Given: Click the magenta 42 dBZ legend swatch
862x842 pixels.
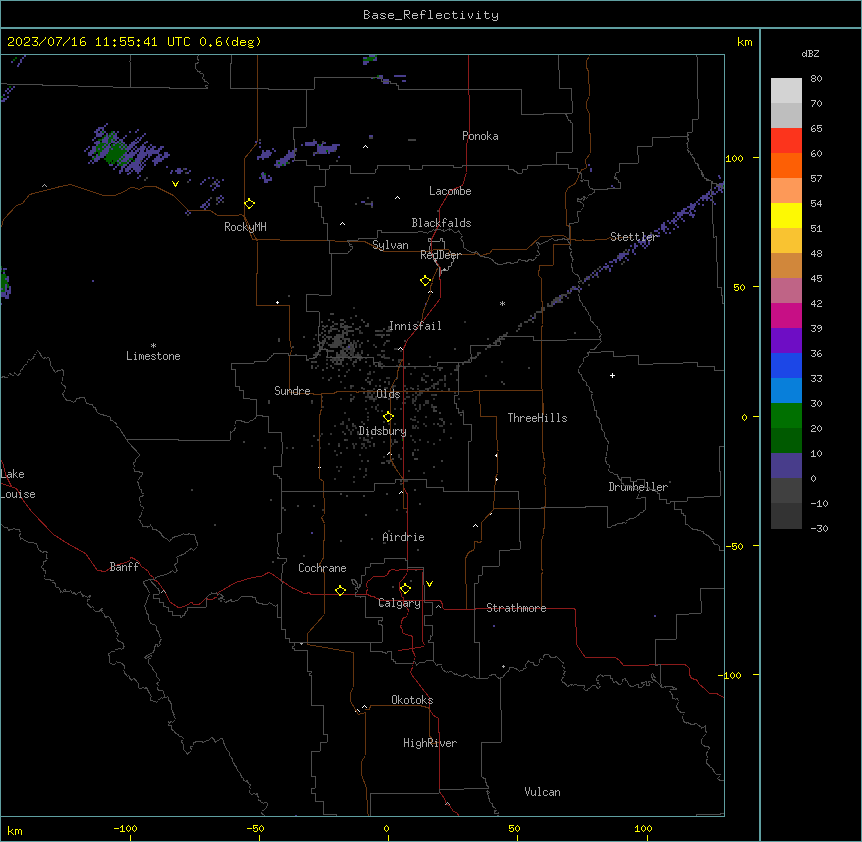Looking at the screenshot, I should 786,315.
